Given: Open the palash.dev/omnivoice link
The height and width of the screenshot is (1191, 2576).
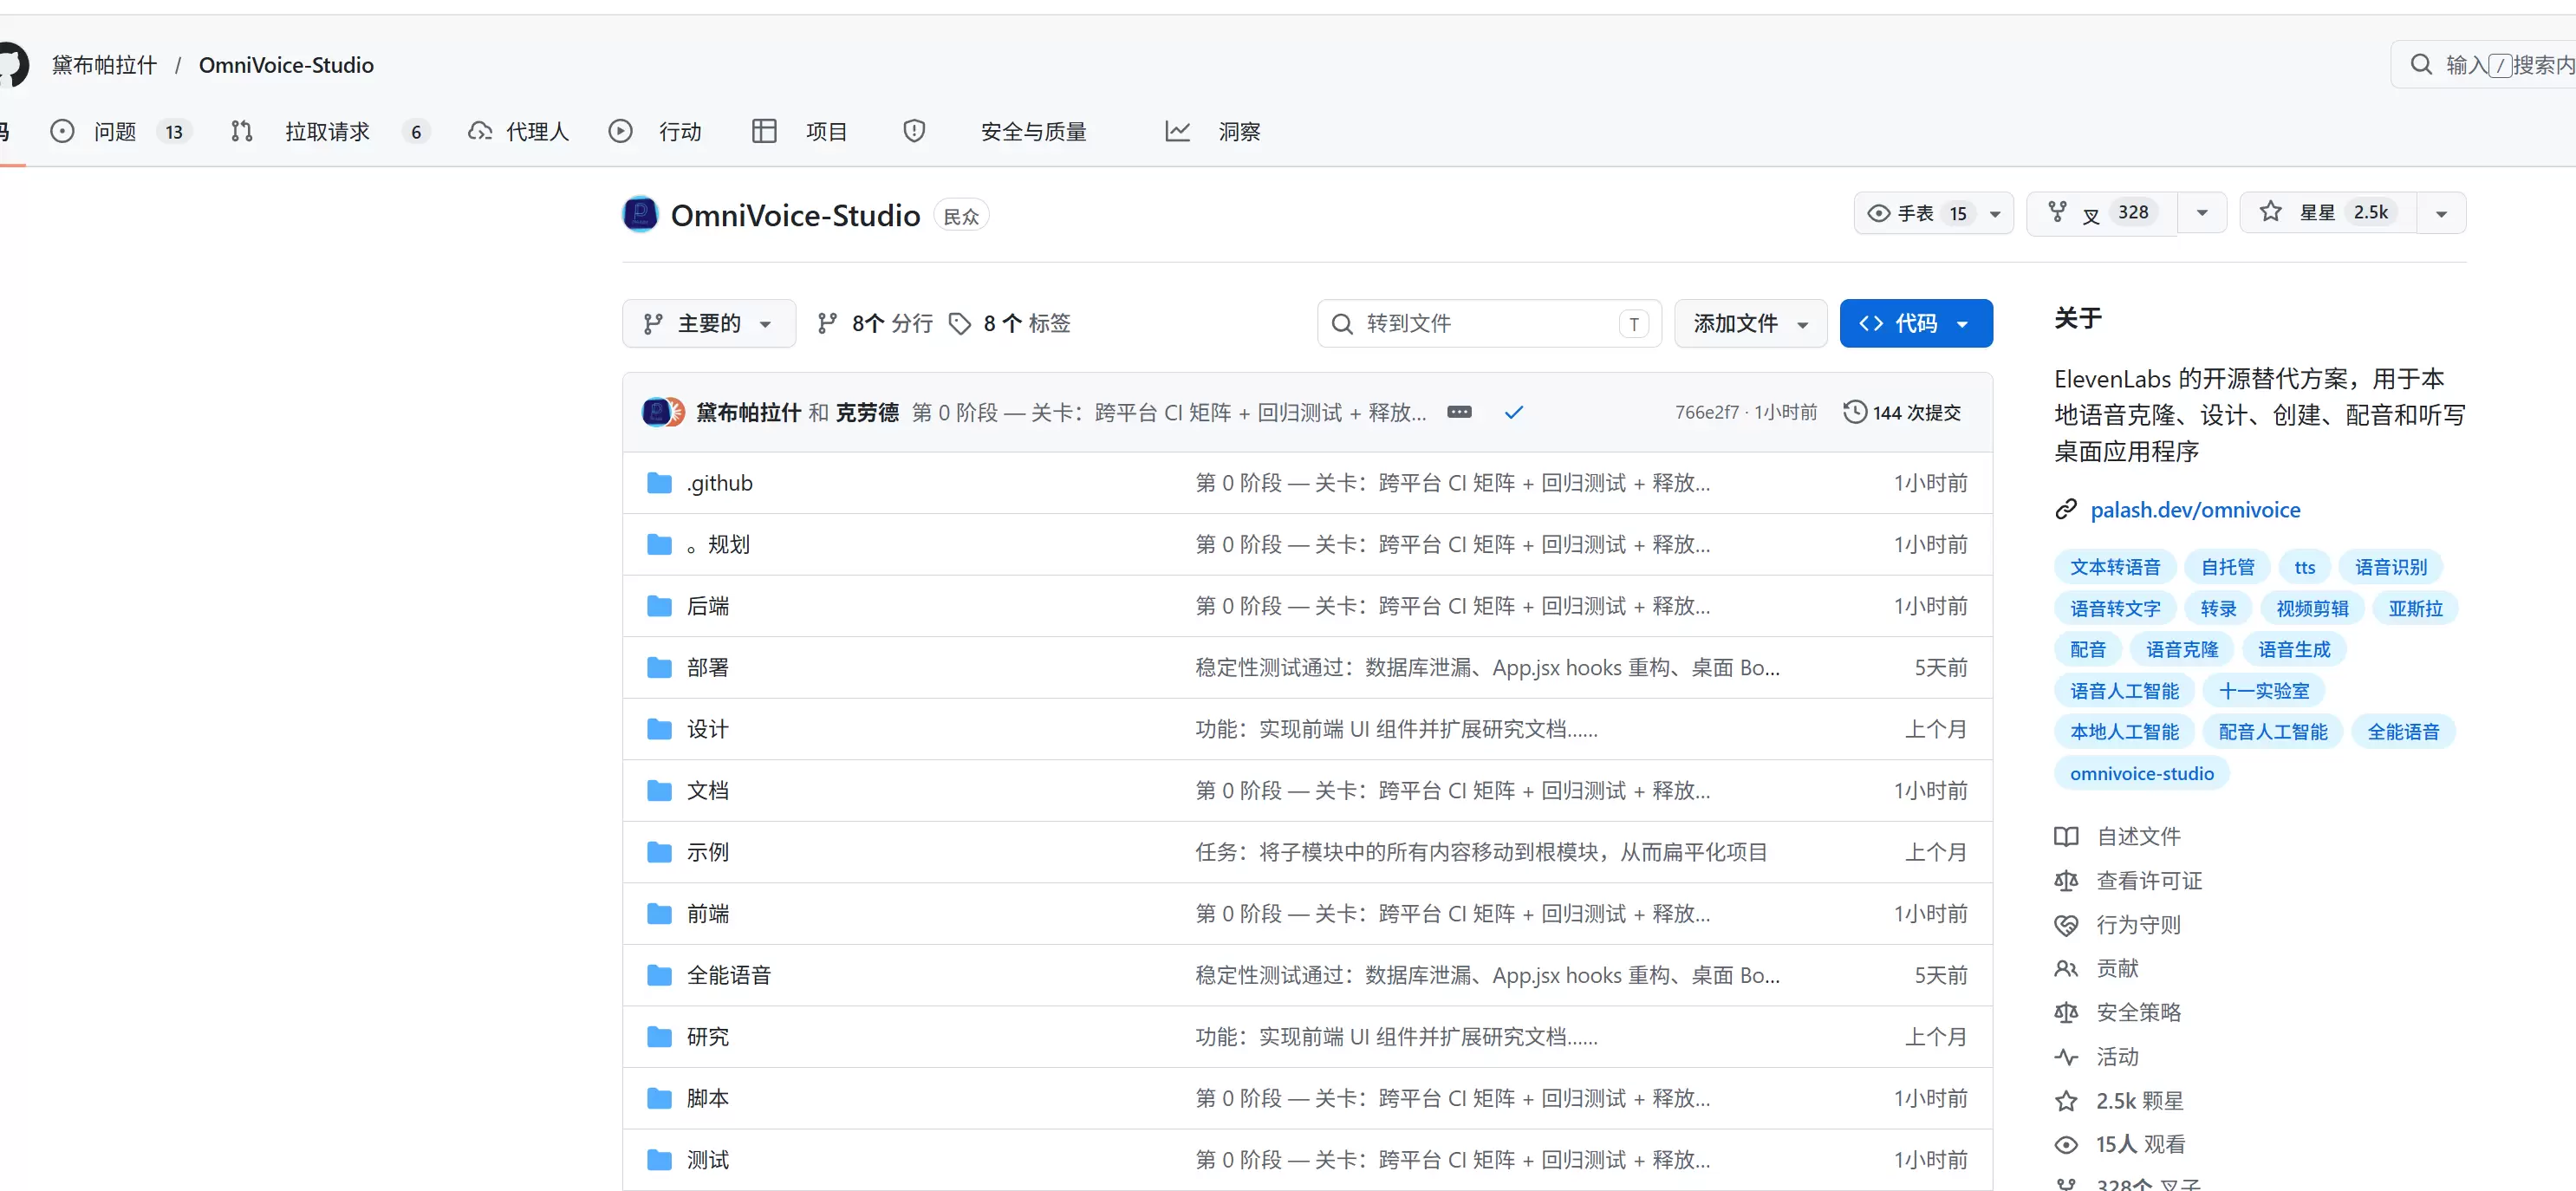Looking at the screenshot, I should click(2195, 510).
